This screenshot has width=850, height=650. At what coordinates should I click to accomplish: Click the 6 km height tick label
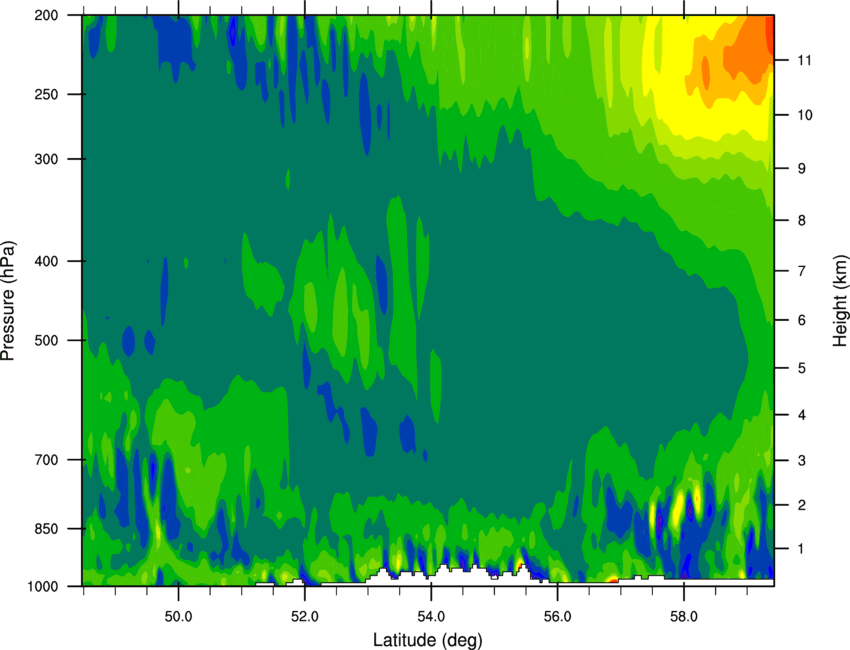[x=802, y=320]
